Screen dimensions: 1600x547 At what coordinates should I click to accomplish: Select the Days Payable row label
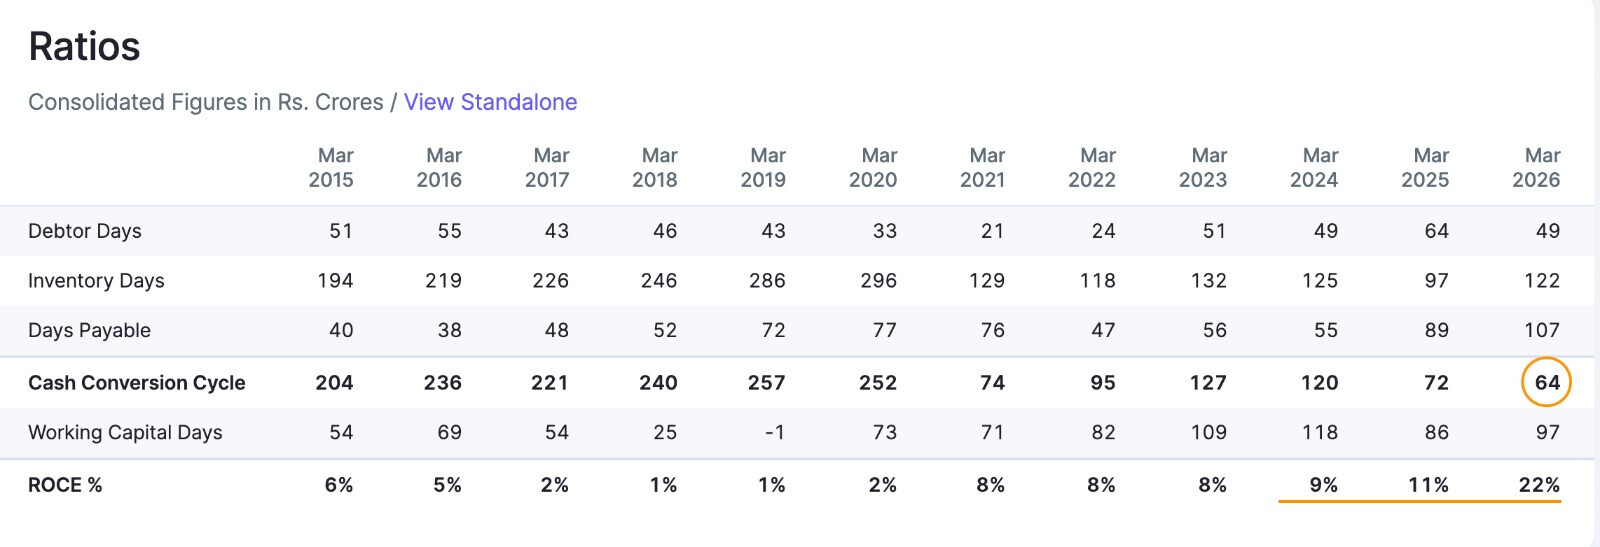pyautogui.click(x=89, y=331)
